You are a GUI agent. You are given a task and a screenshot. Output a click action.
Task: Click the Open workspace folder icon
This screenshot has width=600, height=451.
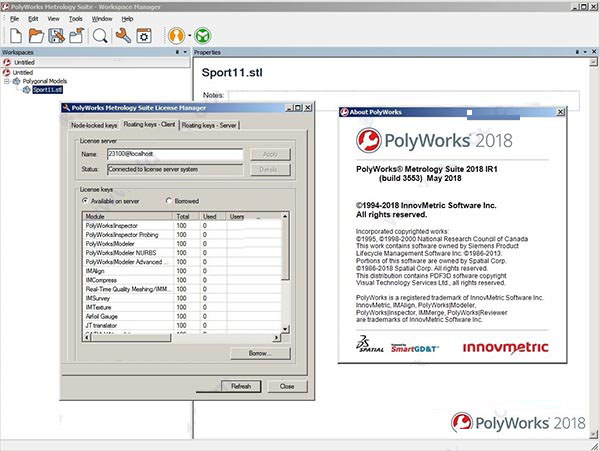36,36
